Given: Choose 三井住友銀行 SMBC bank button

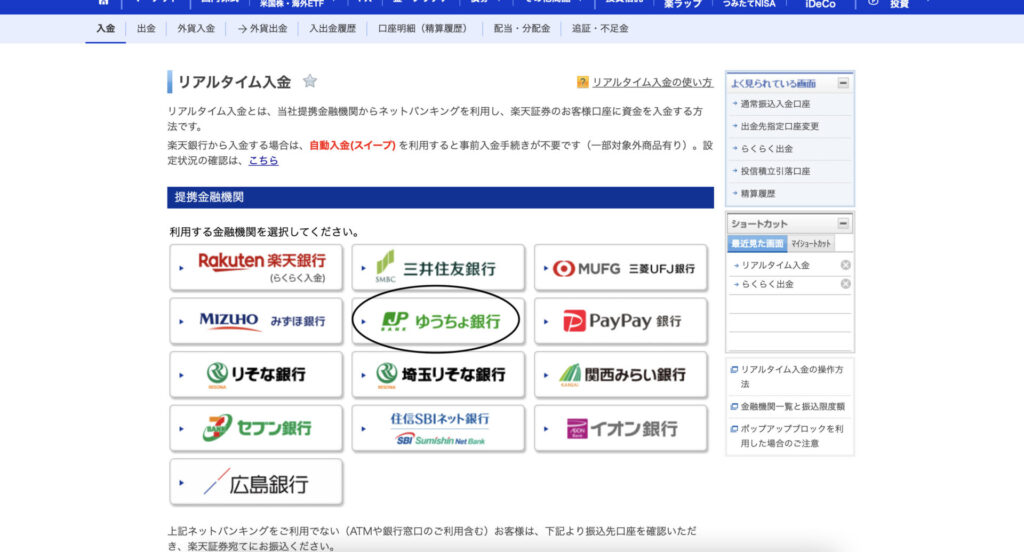Looking at the screenshot, I should pos(438,268).
